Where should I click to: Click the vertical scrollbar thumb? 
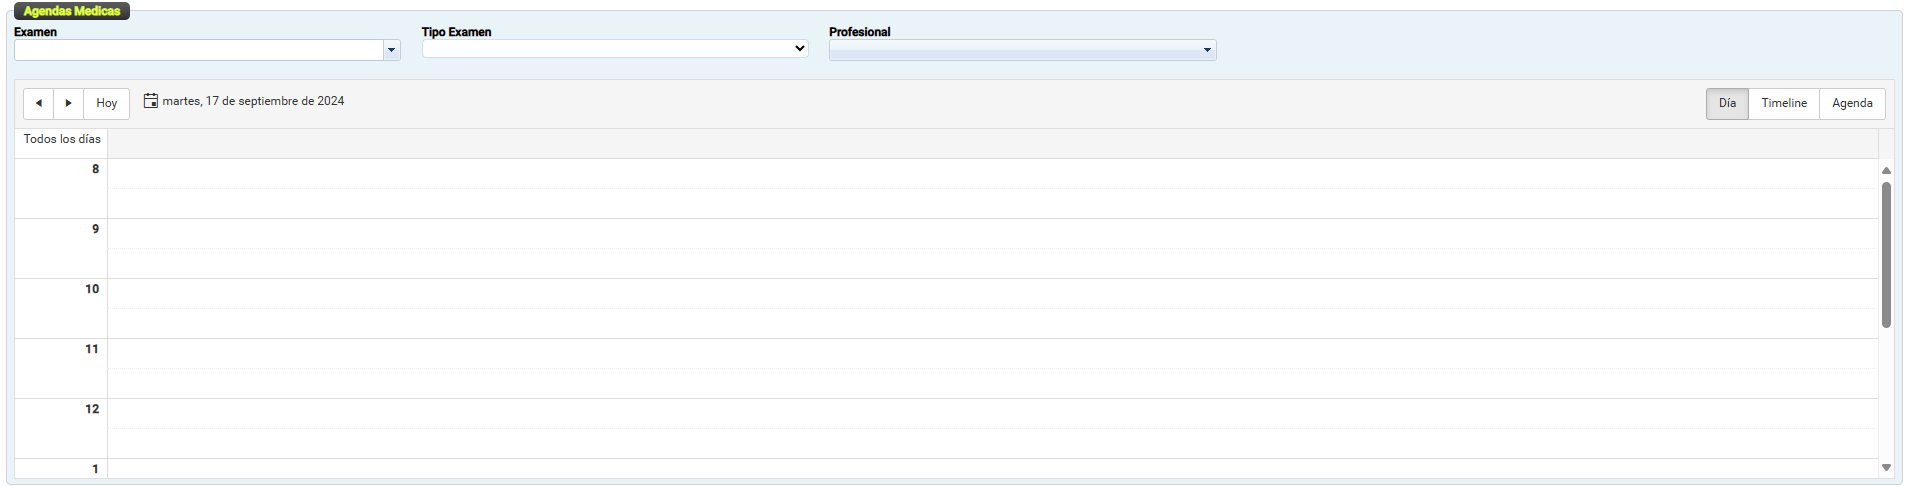click(x=1886, y=255)
